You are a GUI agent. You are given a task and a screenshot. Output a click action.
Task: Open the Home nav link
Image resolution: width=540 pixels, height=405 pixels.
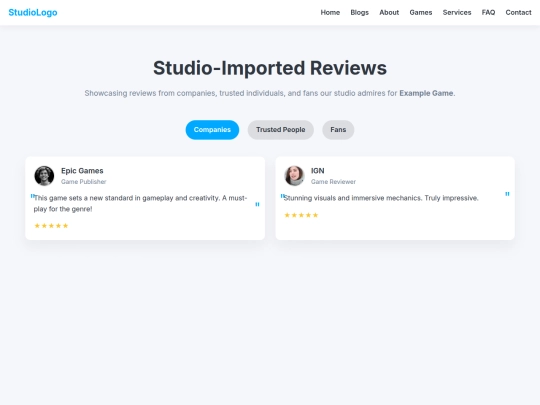(330, 12)
